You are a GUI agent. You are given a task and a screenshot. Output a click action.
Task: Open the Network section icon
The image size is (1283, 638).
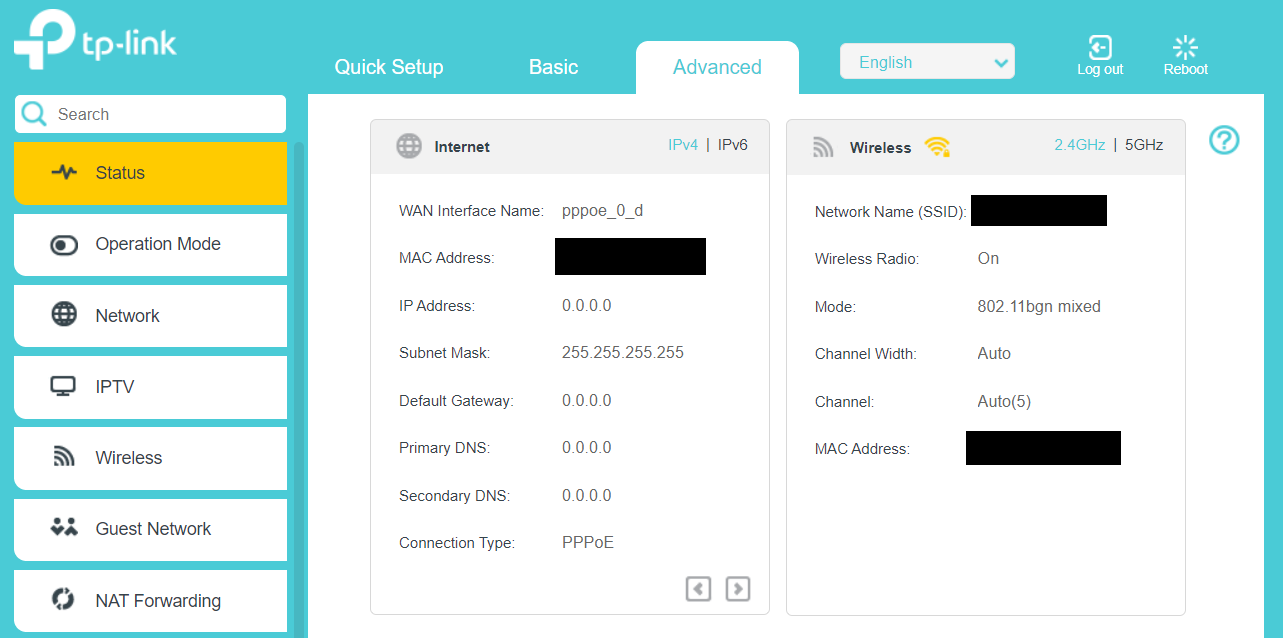[63, 315]
